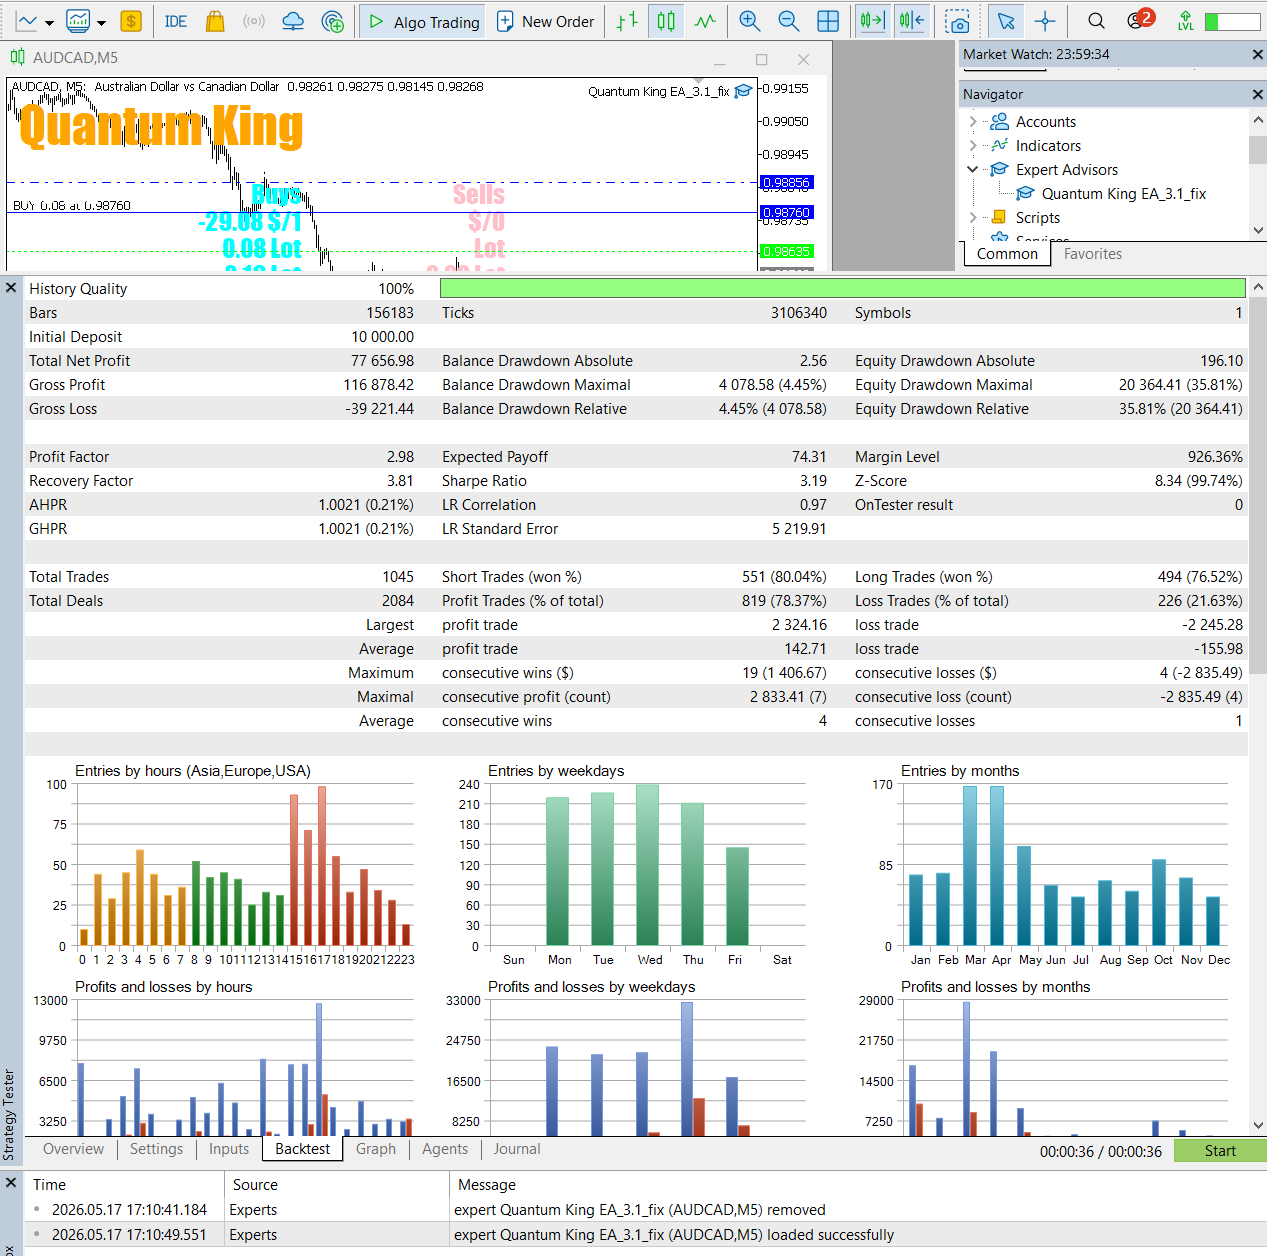Select the crosshair tool

[x=1045, y=21]
